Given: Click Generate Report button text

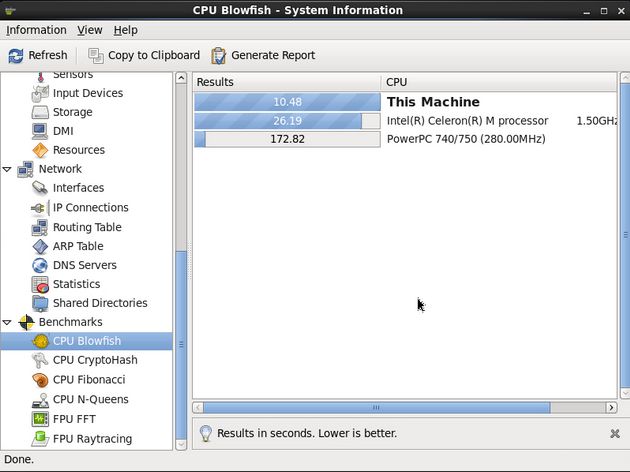Looking at the screenshot, I should (x=273, y=55).
